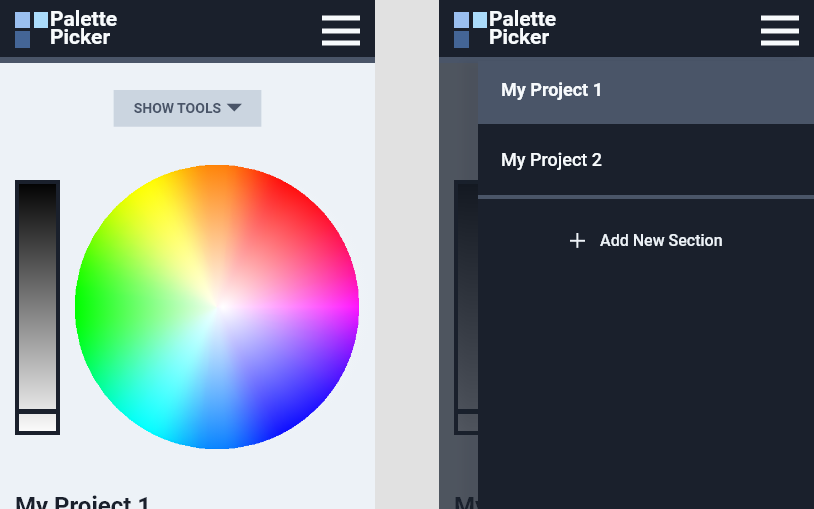Image resolution: width=814 pixels, height=509 pixels.
Task: Click the plus icon beside Add New Section
Action: click(x=577, y=240)
